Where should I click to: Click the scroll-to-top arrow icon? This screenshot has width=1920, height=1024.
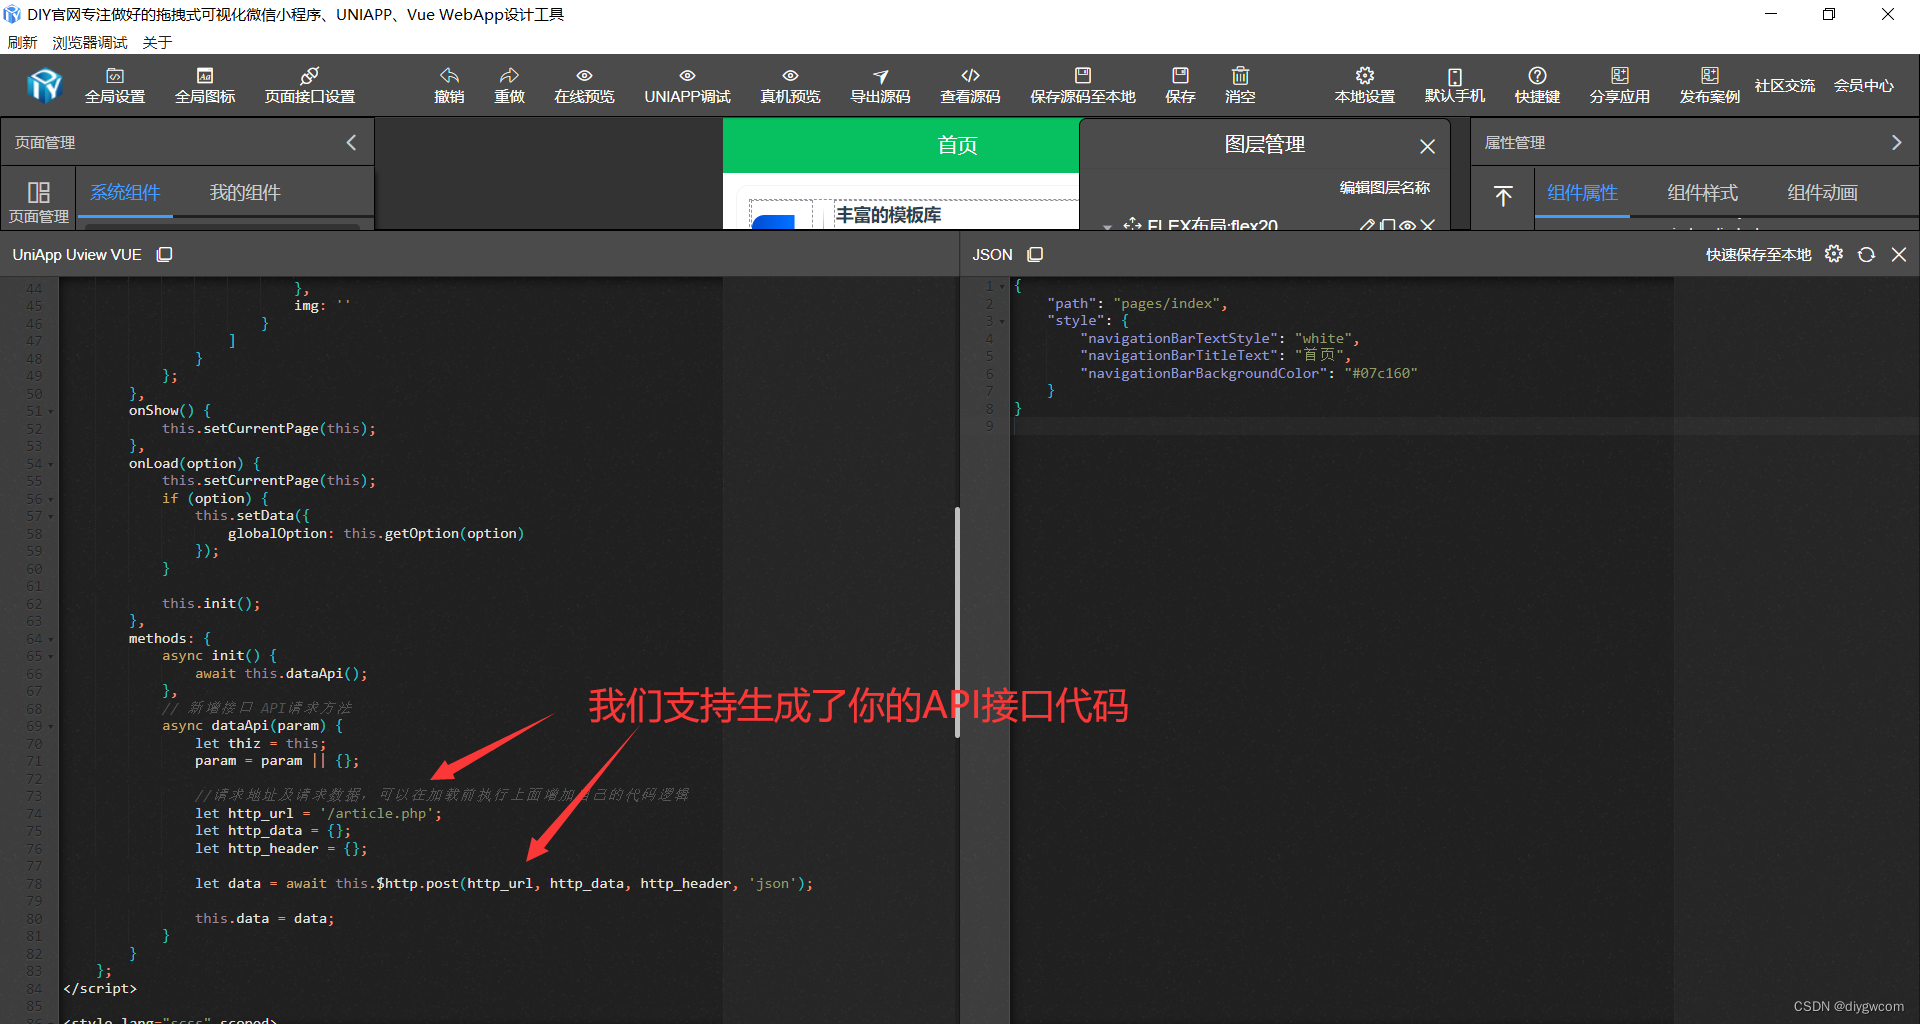tap(1503, 195)
